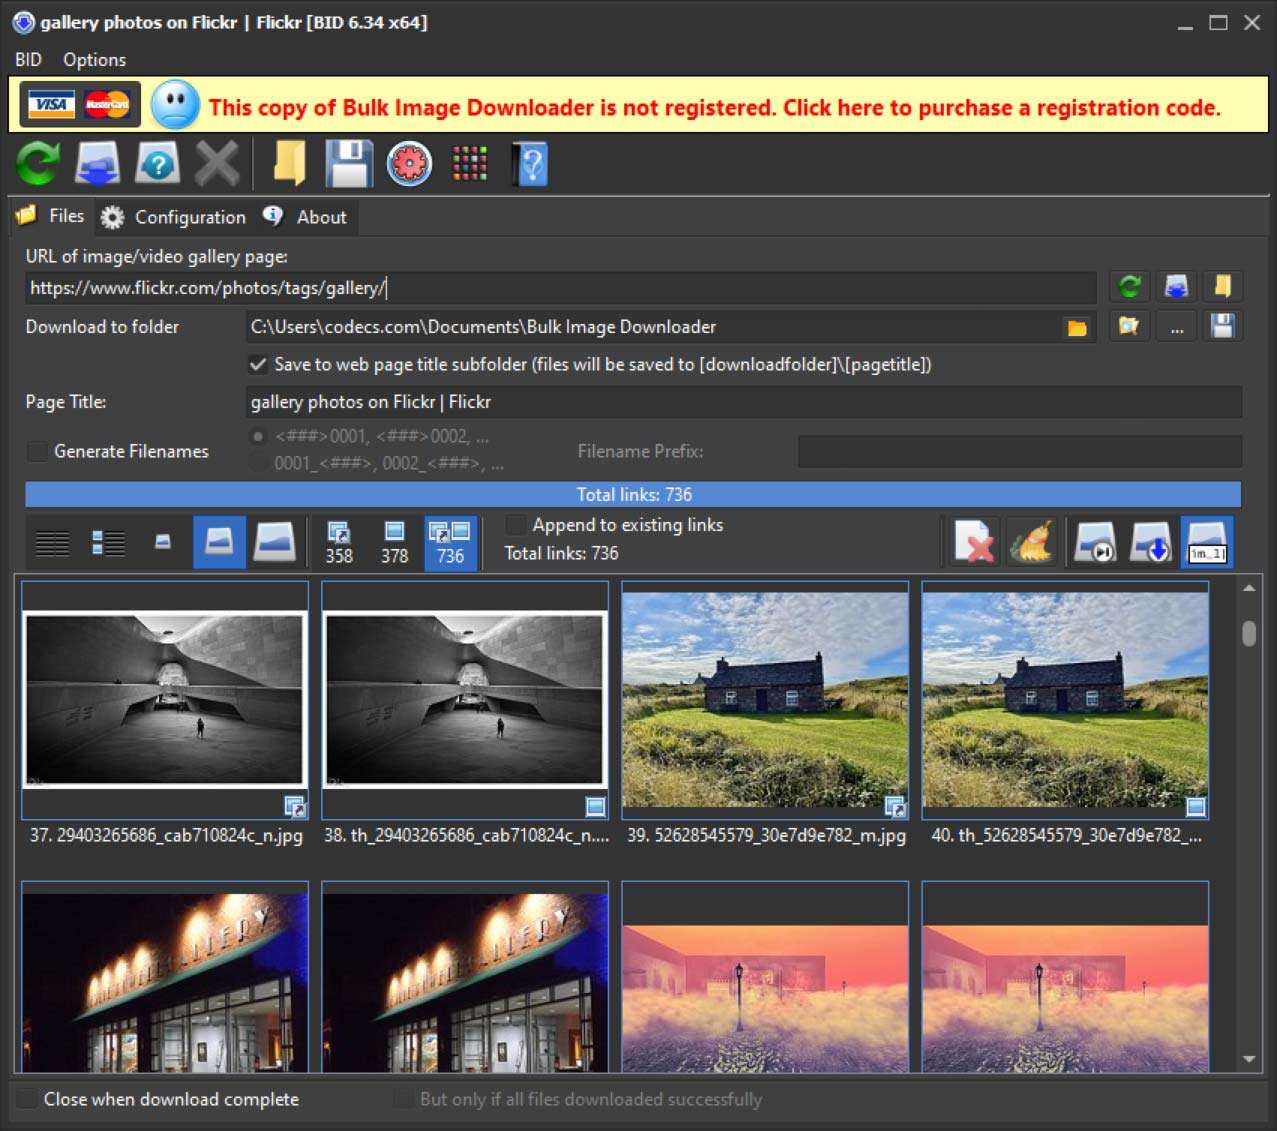Click the colored grid icon in the toolbar

(469, 163)
